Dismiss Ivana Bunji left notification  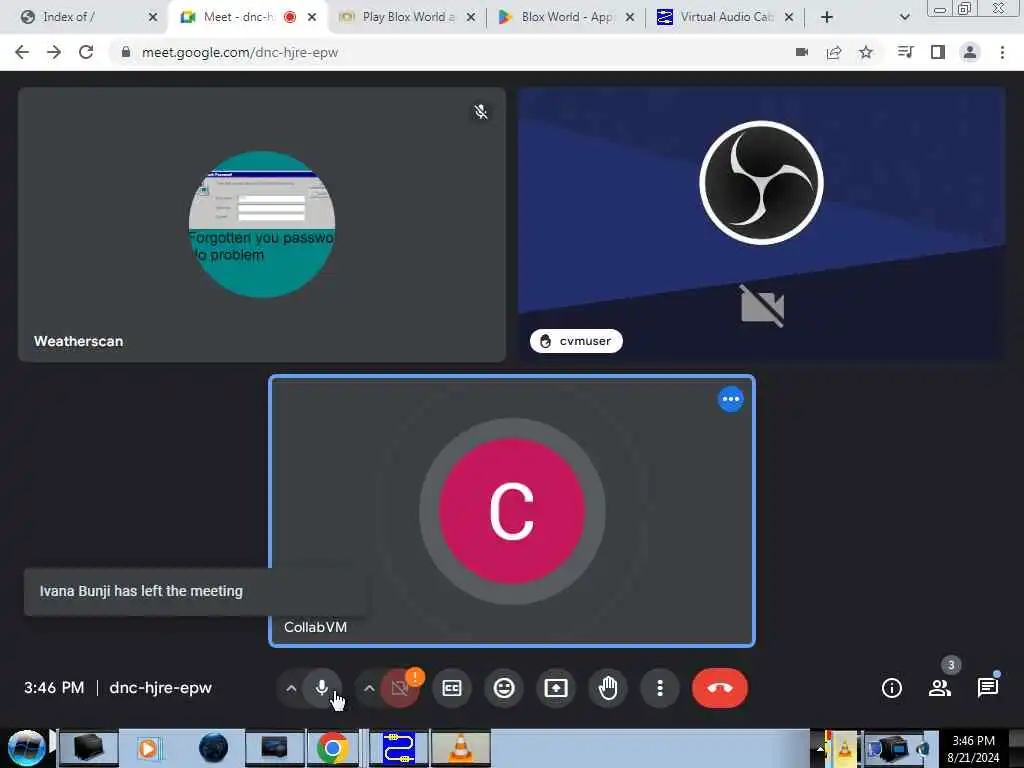(x=197, y=591)
